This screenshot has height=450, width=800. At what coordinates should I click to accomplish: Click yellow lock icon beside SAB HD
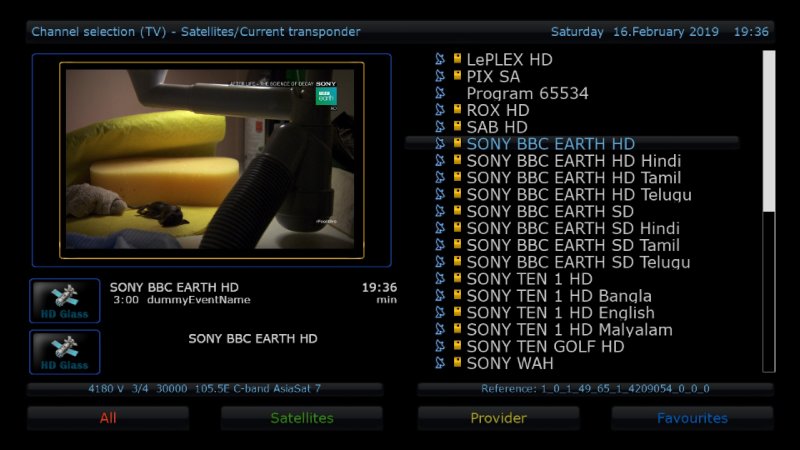click(x=457, y=126)
